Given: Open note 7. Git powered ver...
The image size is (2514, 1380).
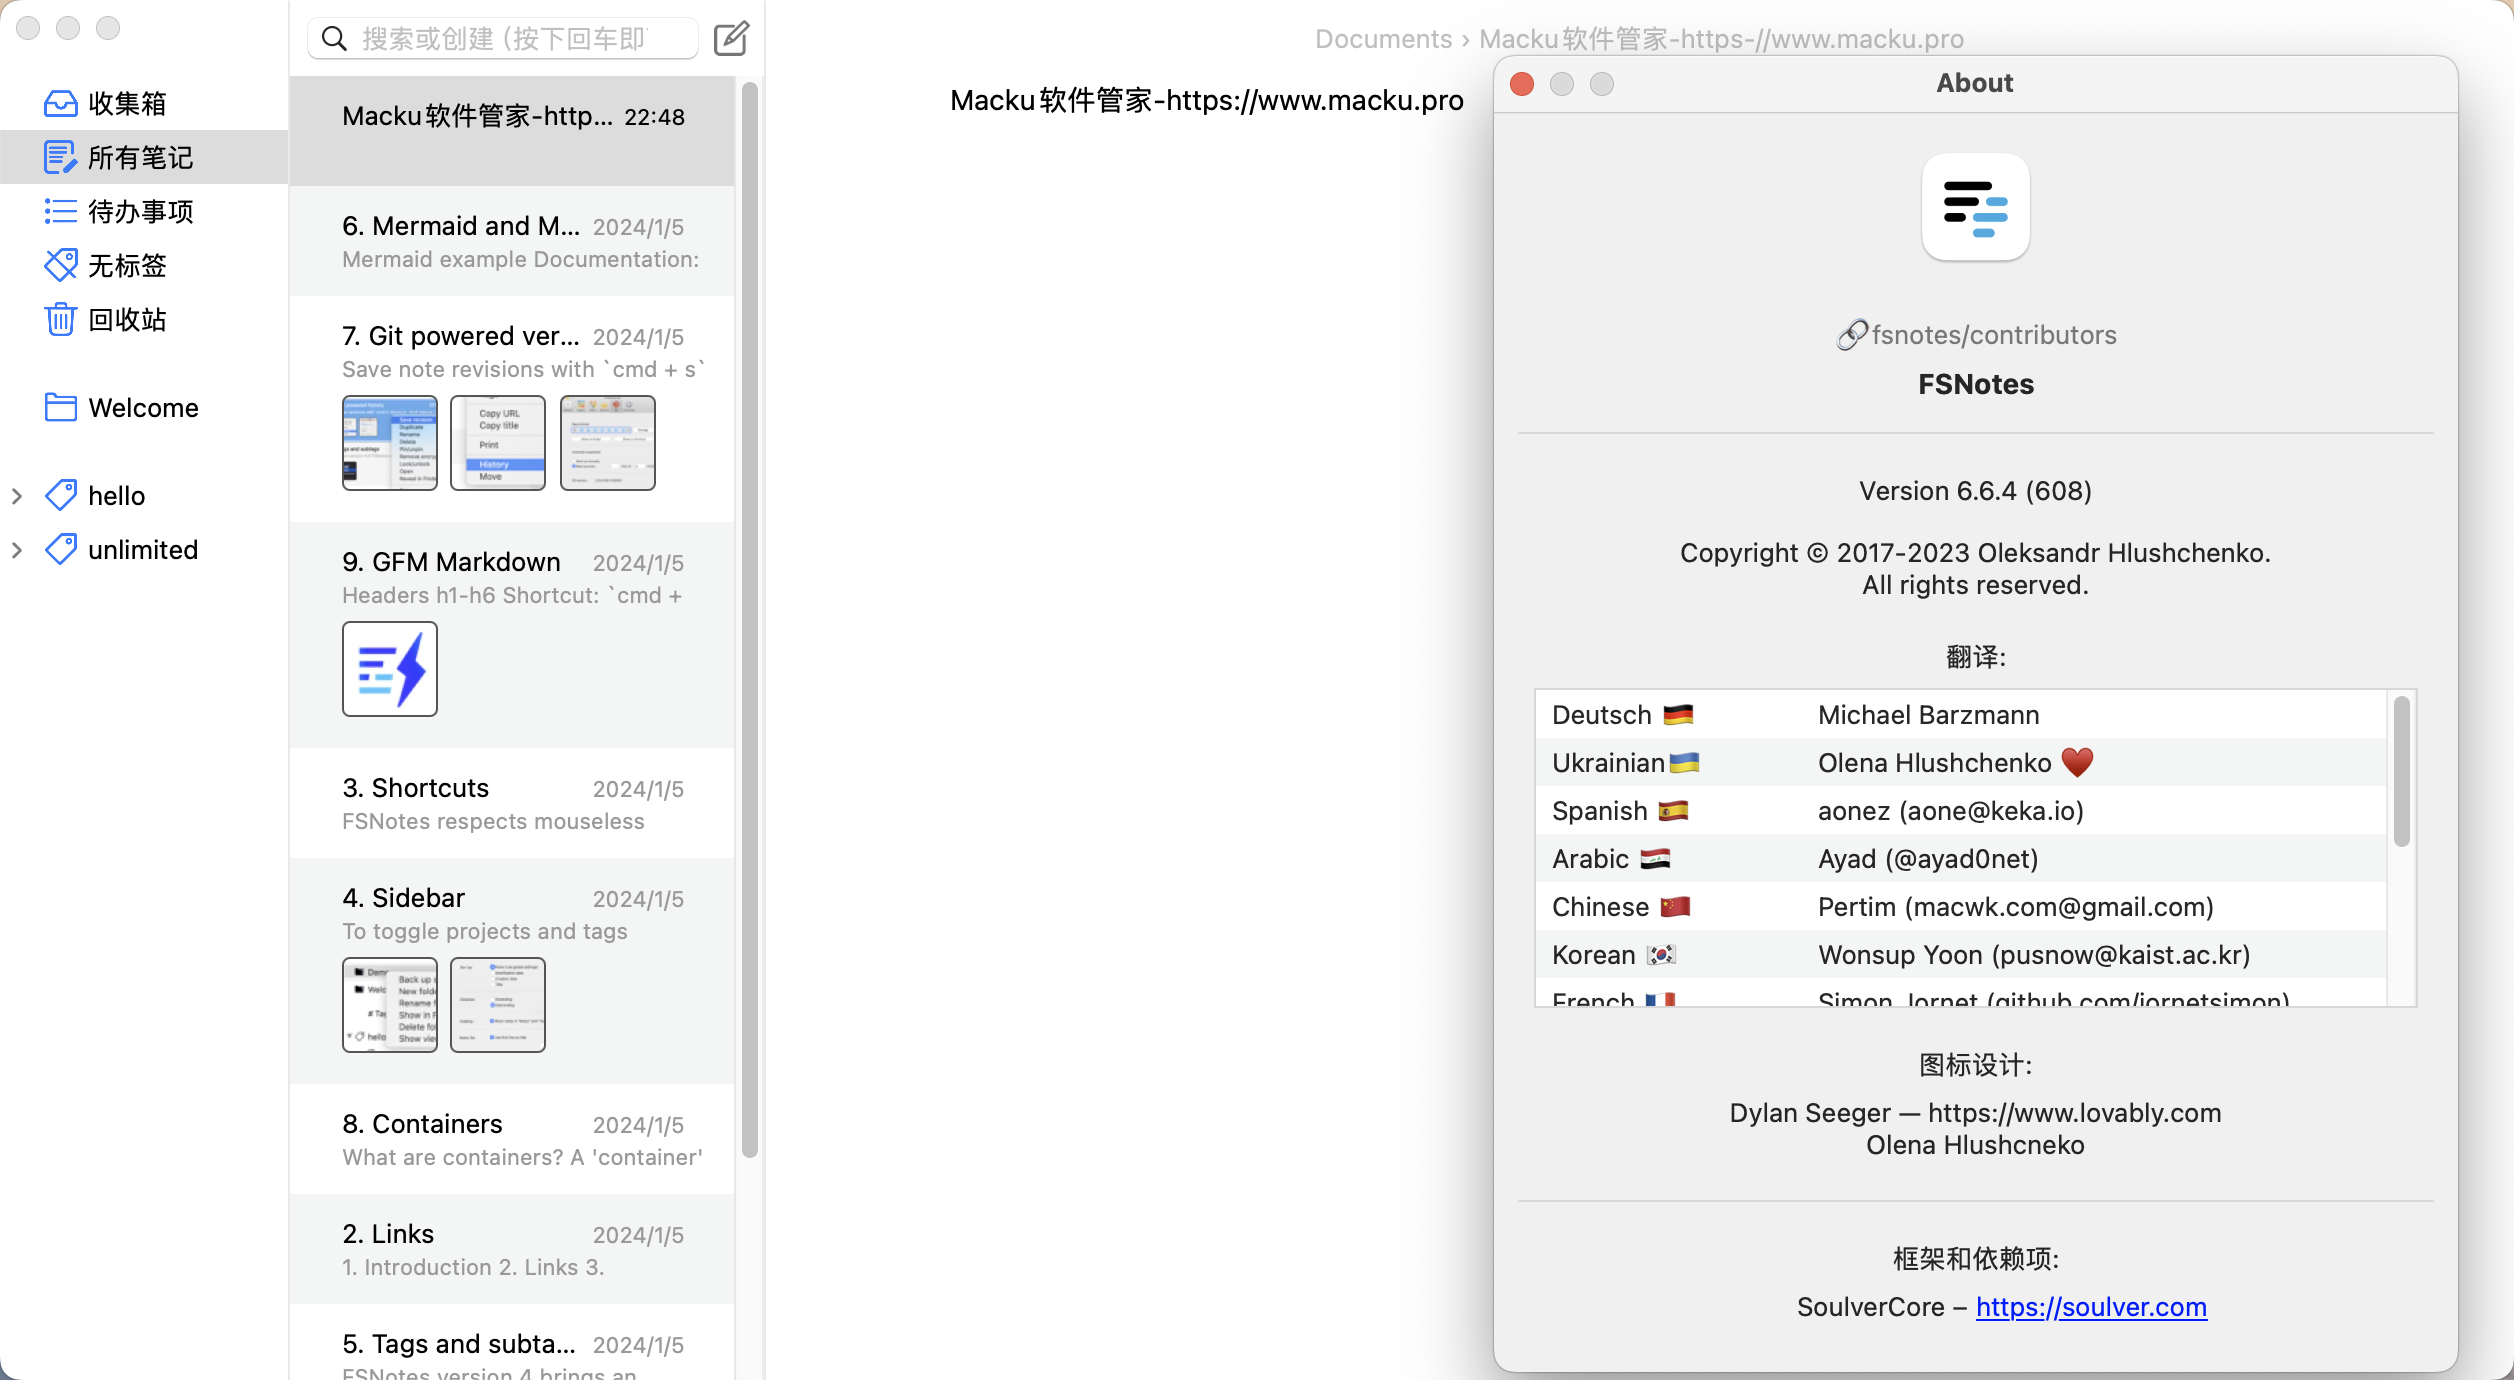Looking at the screenshot, I should tap(512, 409).
